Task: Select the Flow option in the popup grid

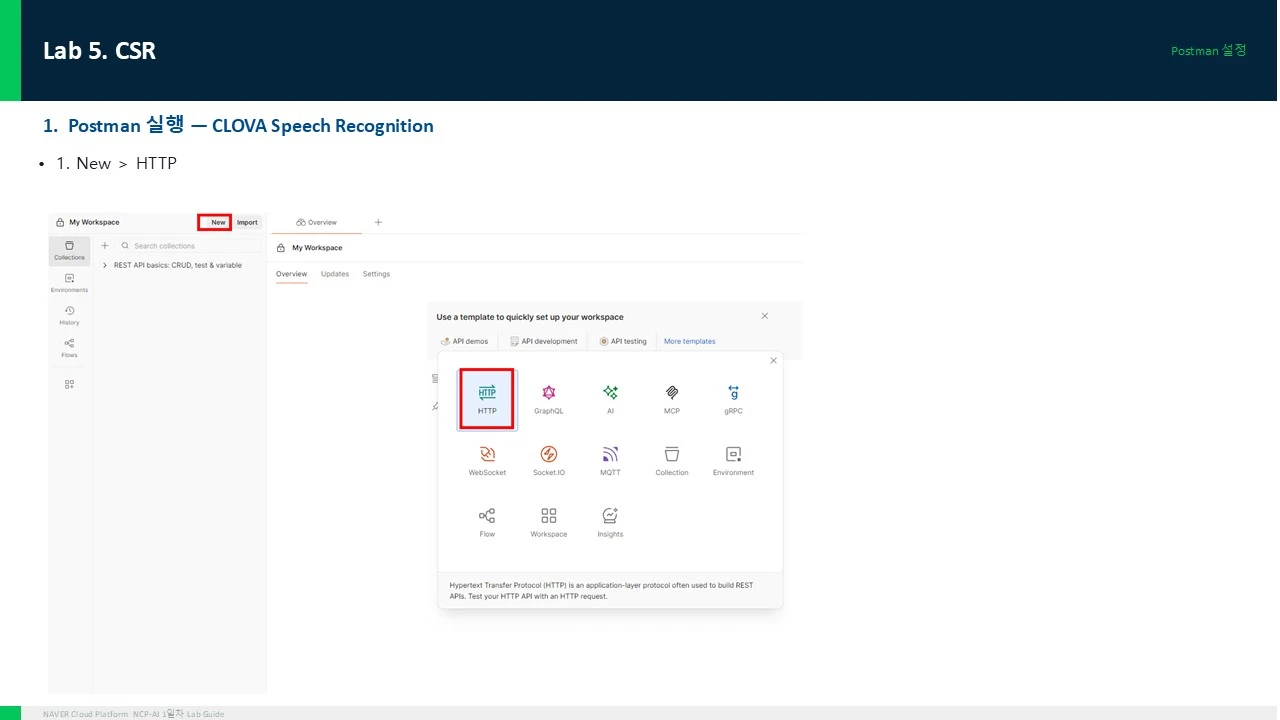Action: pyautogui.click(x=487, y=522)
